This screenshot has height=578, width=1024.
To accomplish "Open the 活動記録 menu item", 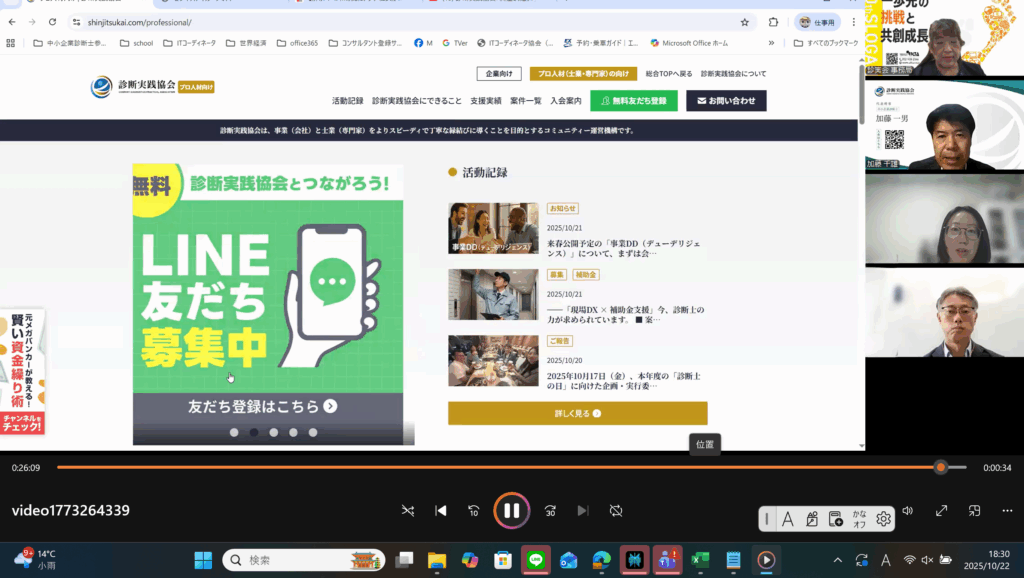I will coord(347,101).
